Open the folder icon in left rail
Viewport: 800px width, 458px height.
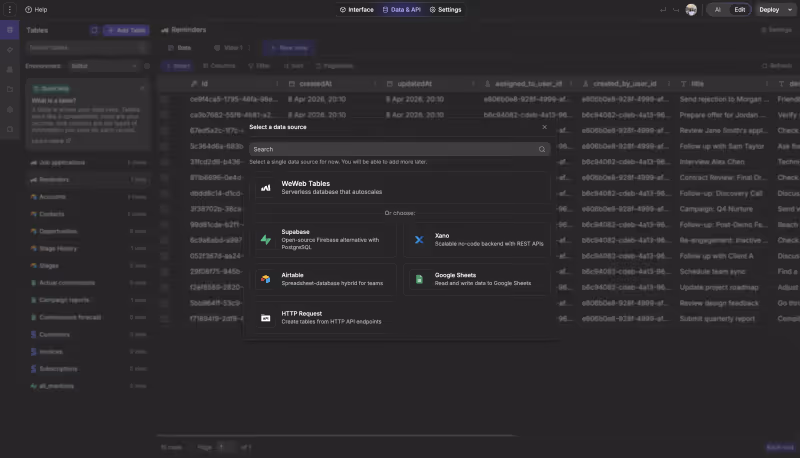pyautogui.click(x=10, y=89)
